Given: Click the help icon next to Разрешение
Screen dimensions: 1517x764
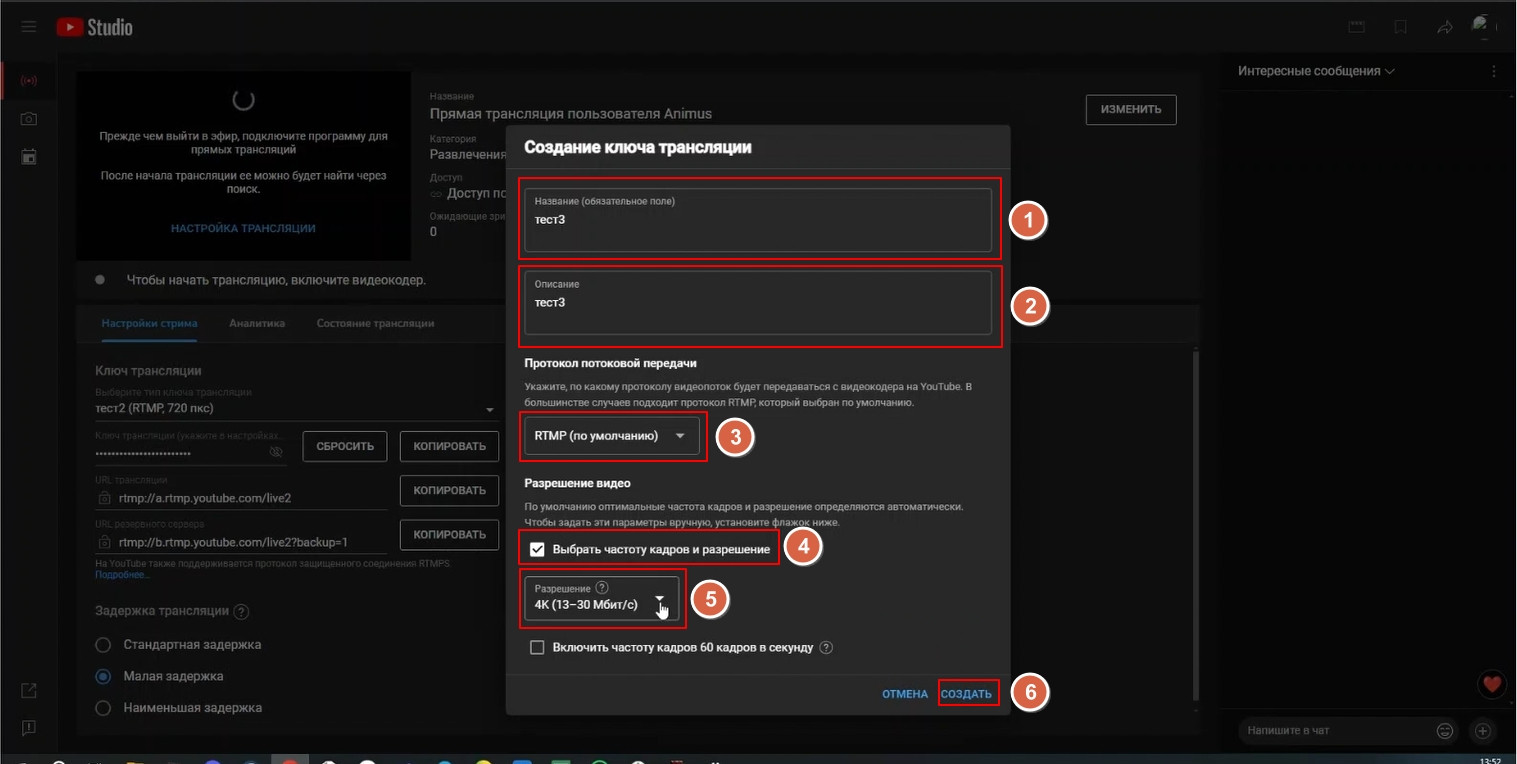Looking at the screenshot, I should 601,589.
